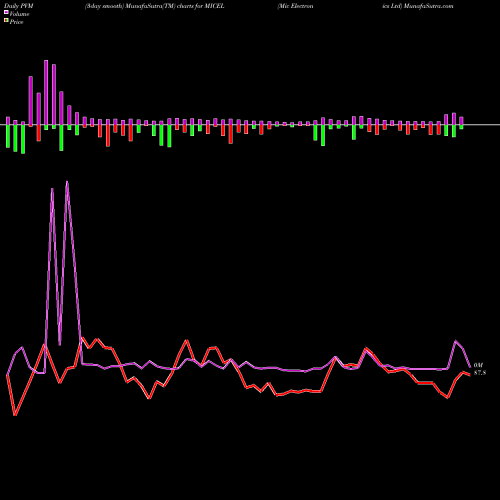
Task: Click the '87.8' price value label
Action: click(x=480, y=373)
